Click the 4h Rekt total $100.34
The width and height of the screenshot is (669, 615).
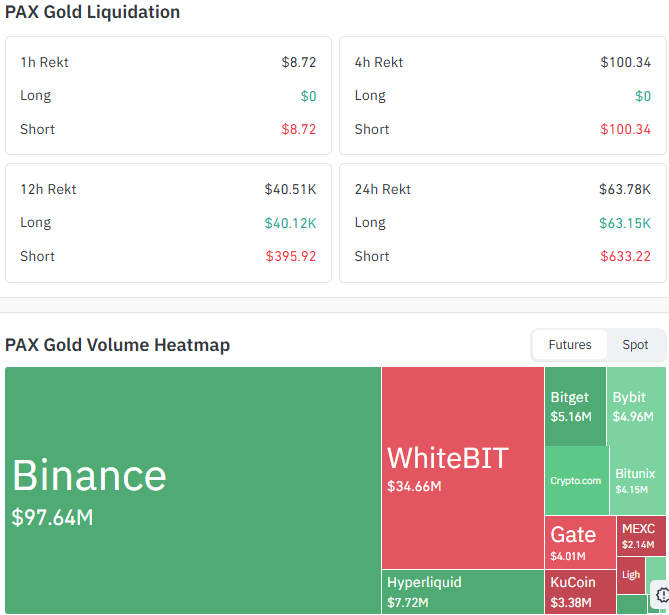click(x=625, y=62)
